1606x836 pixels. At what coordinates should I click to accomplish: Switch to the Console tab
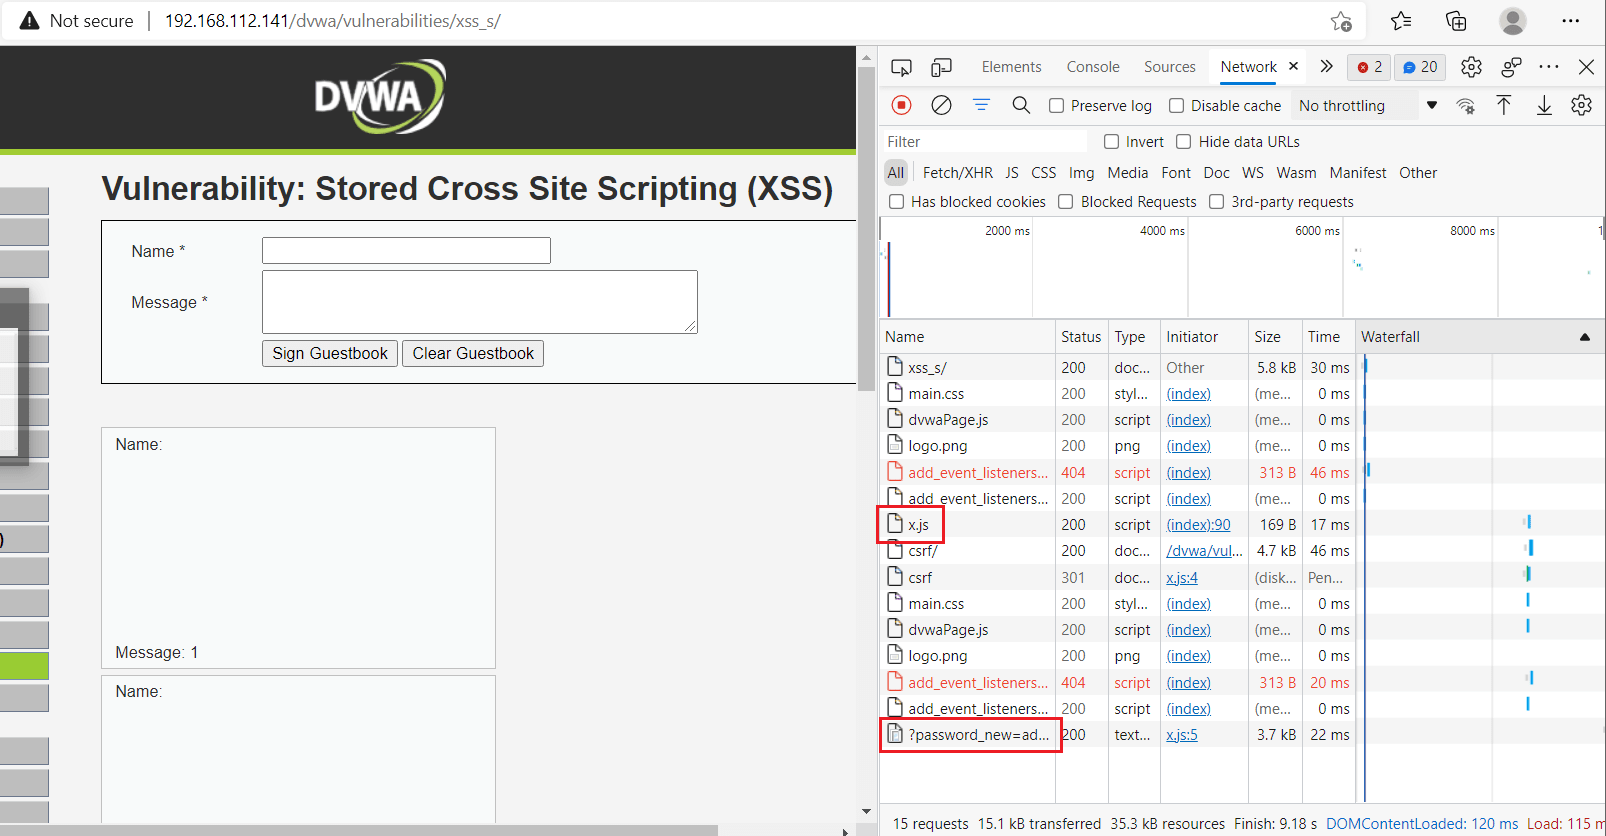[1093, 67]
